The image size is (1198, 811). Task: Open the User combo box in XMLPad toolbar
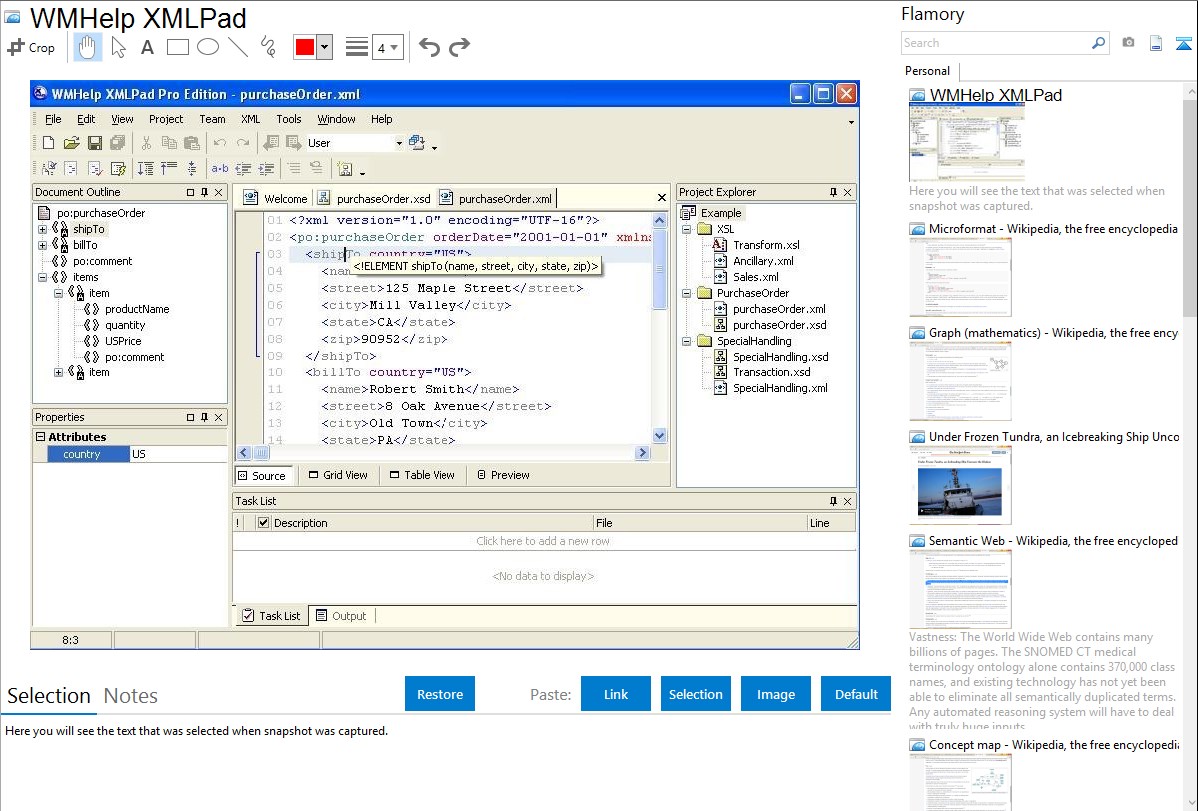coord(399,143)
